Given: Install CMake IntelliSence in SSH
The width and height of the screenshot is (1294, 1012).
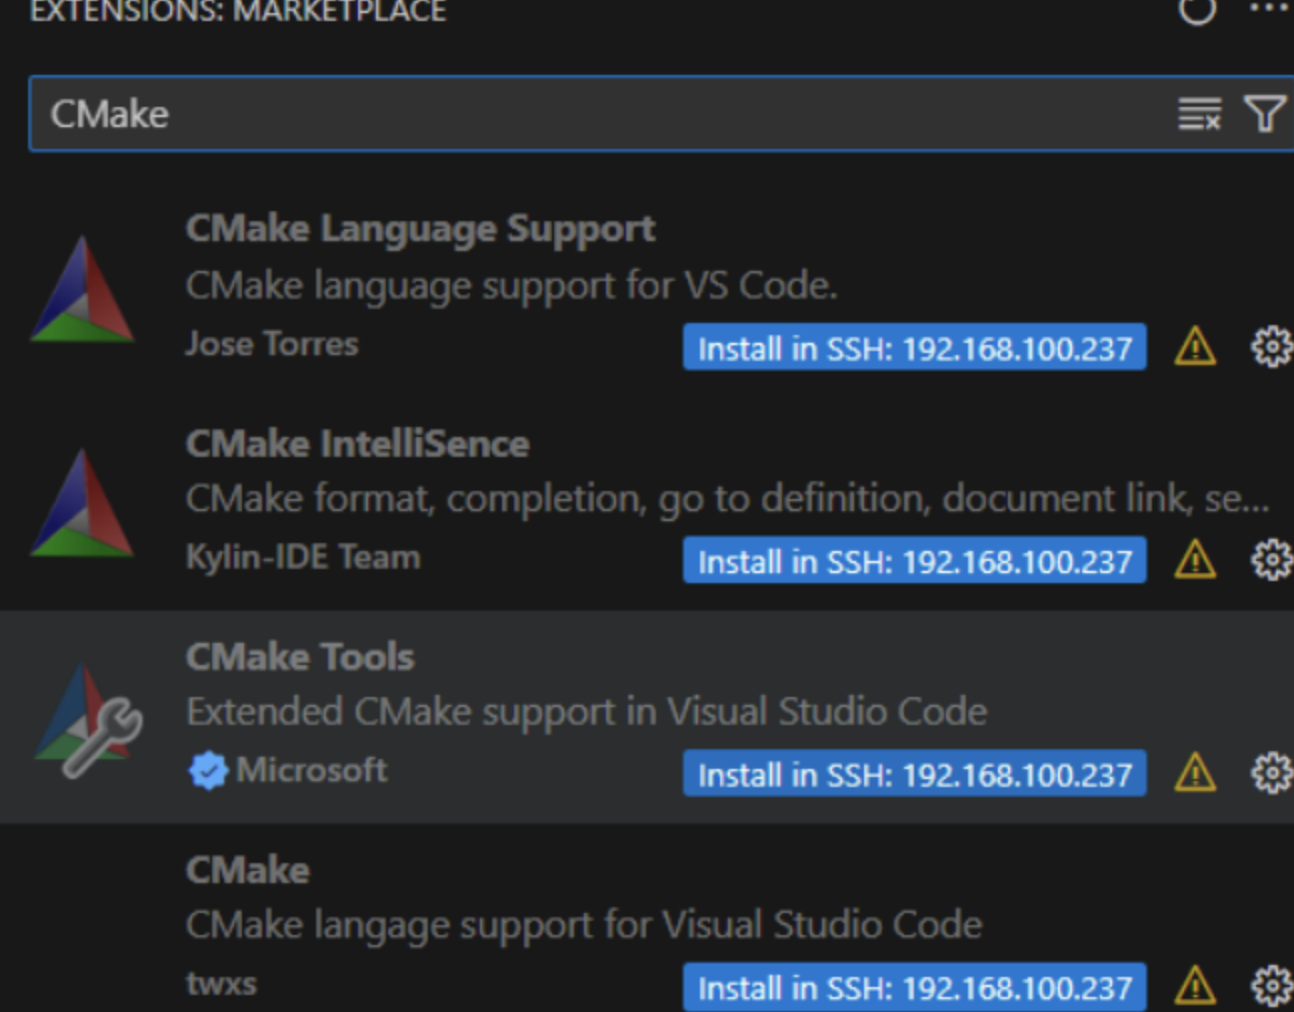Looking at the screenshot, I should 915,560.
